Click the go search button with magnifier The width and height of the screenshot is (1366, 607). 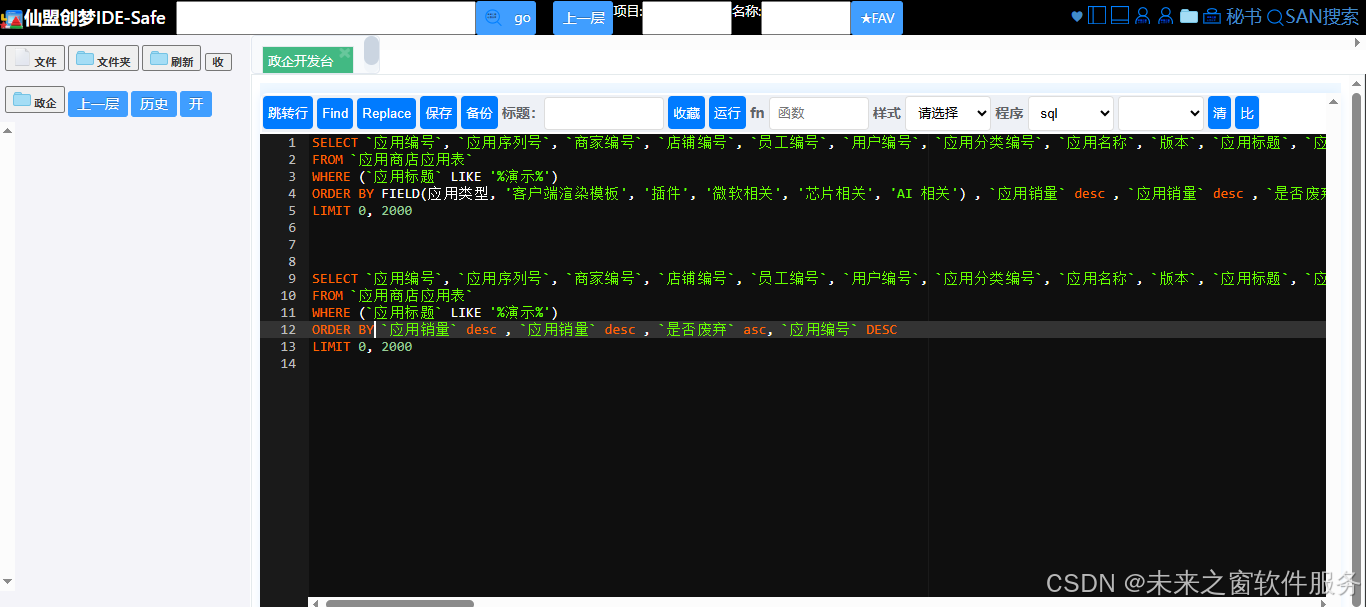point(506,18)
